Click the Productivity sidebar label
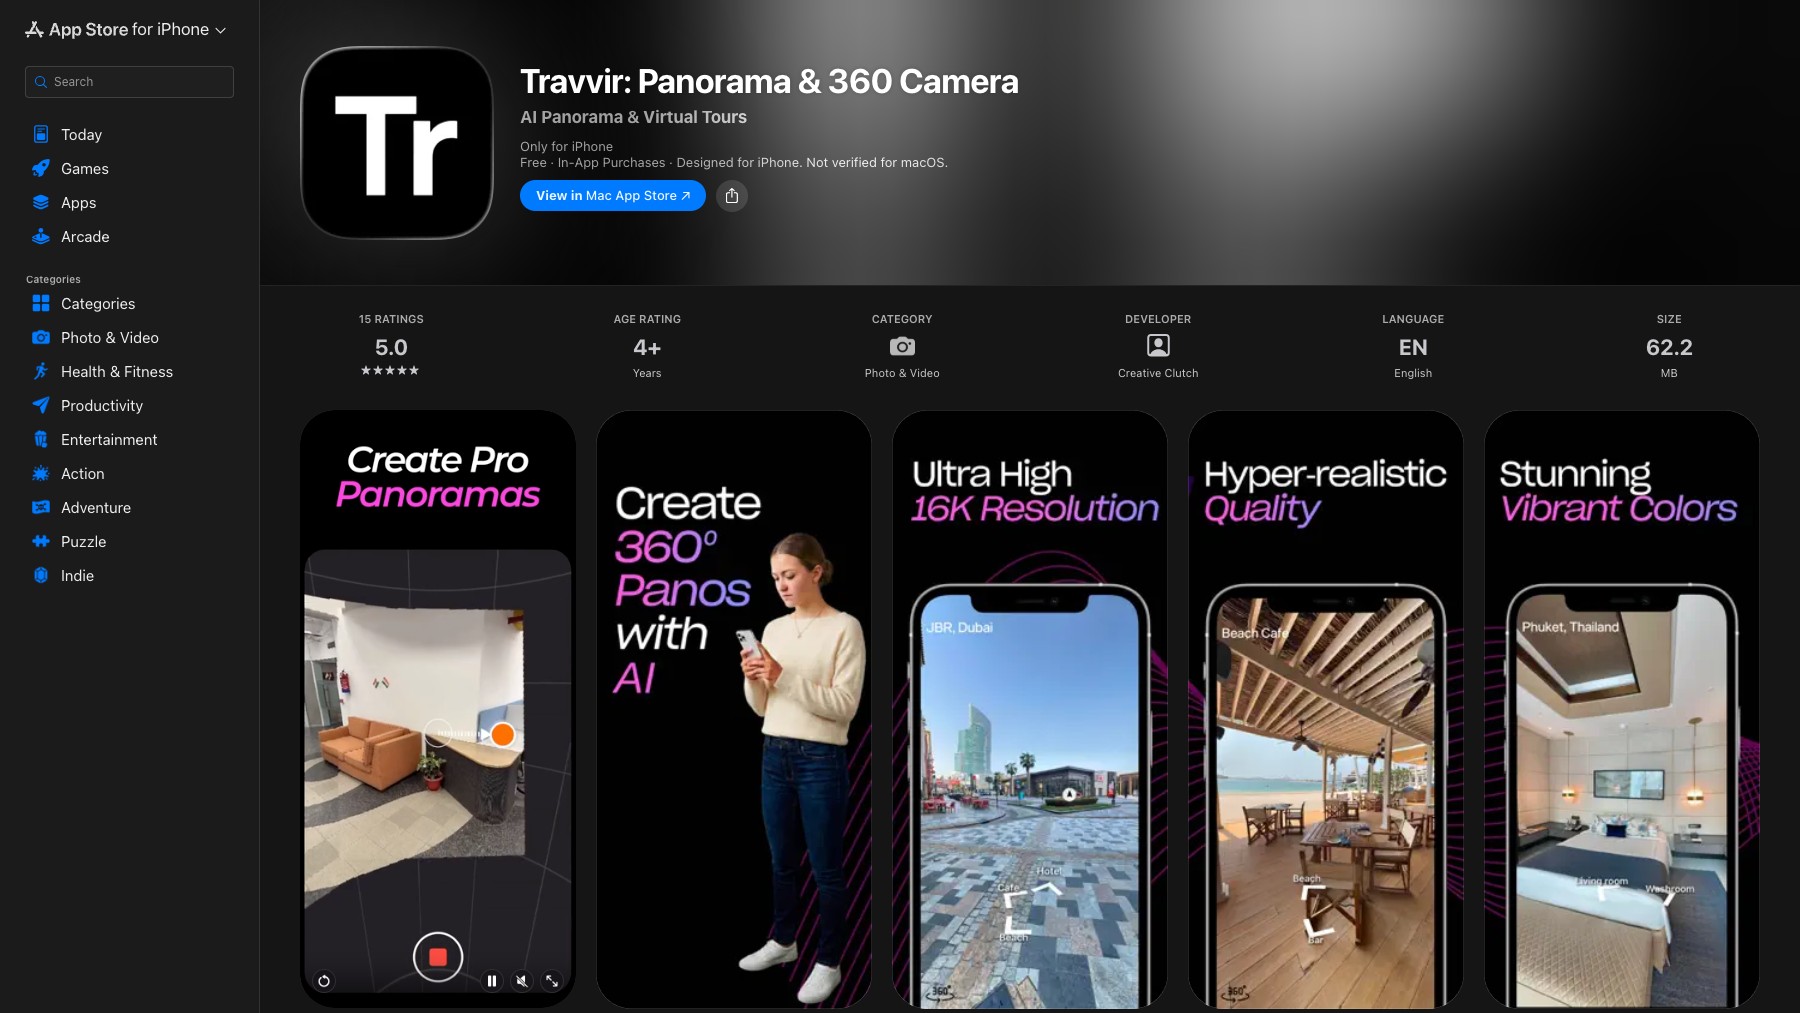The height and width of the screenshot is (1013, 1800). click(x=102, y=406)
